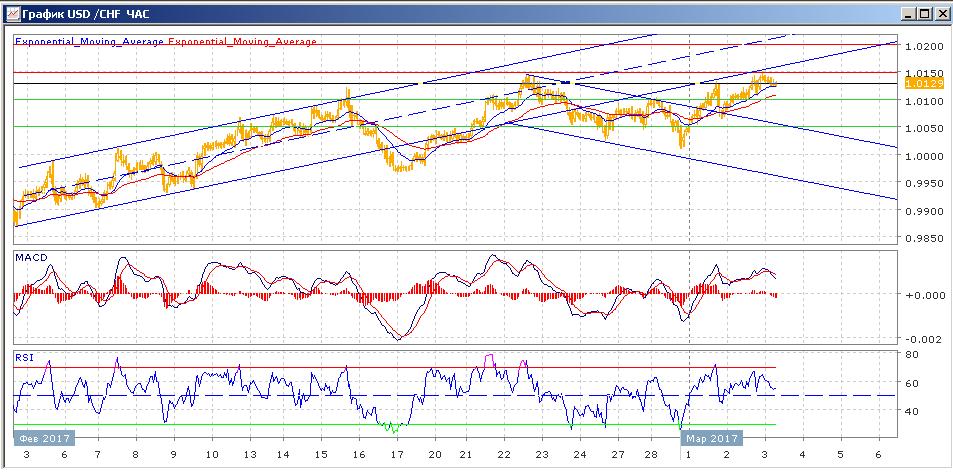Click the 1.0200 price axis value
The image size is (953, 474).
tap(923, 46)
